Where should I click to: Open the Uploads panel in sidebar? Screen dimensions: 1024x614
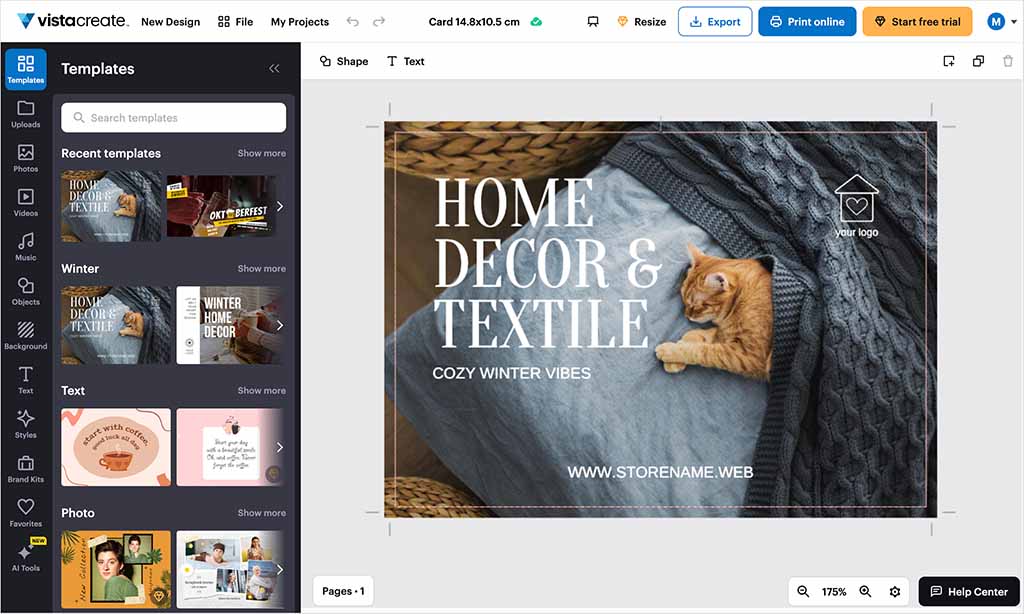(26, 113)
